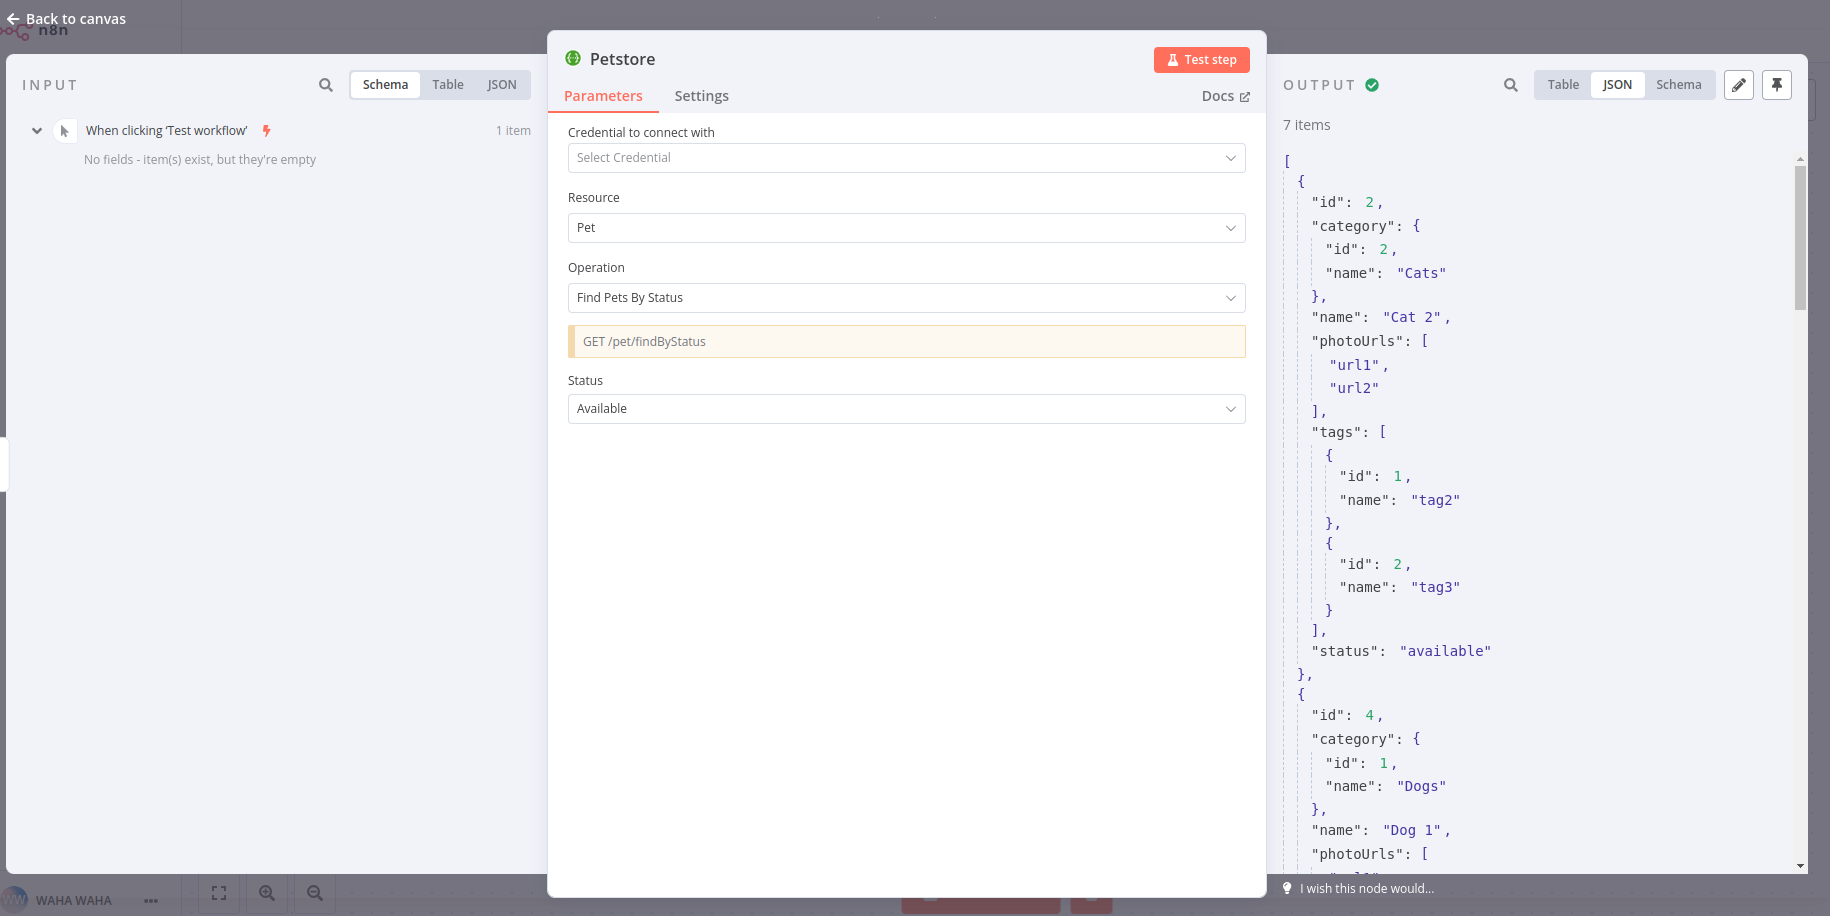Click the "available" status value in JSON

coord(1445,651)
